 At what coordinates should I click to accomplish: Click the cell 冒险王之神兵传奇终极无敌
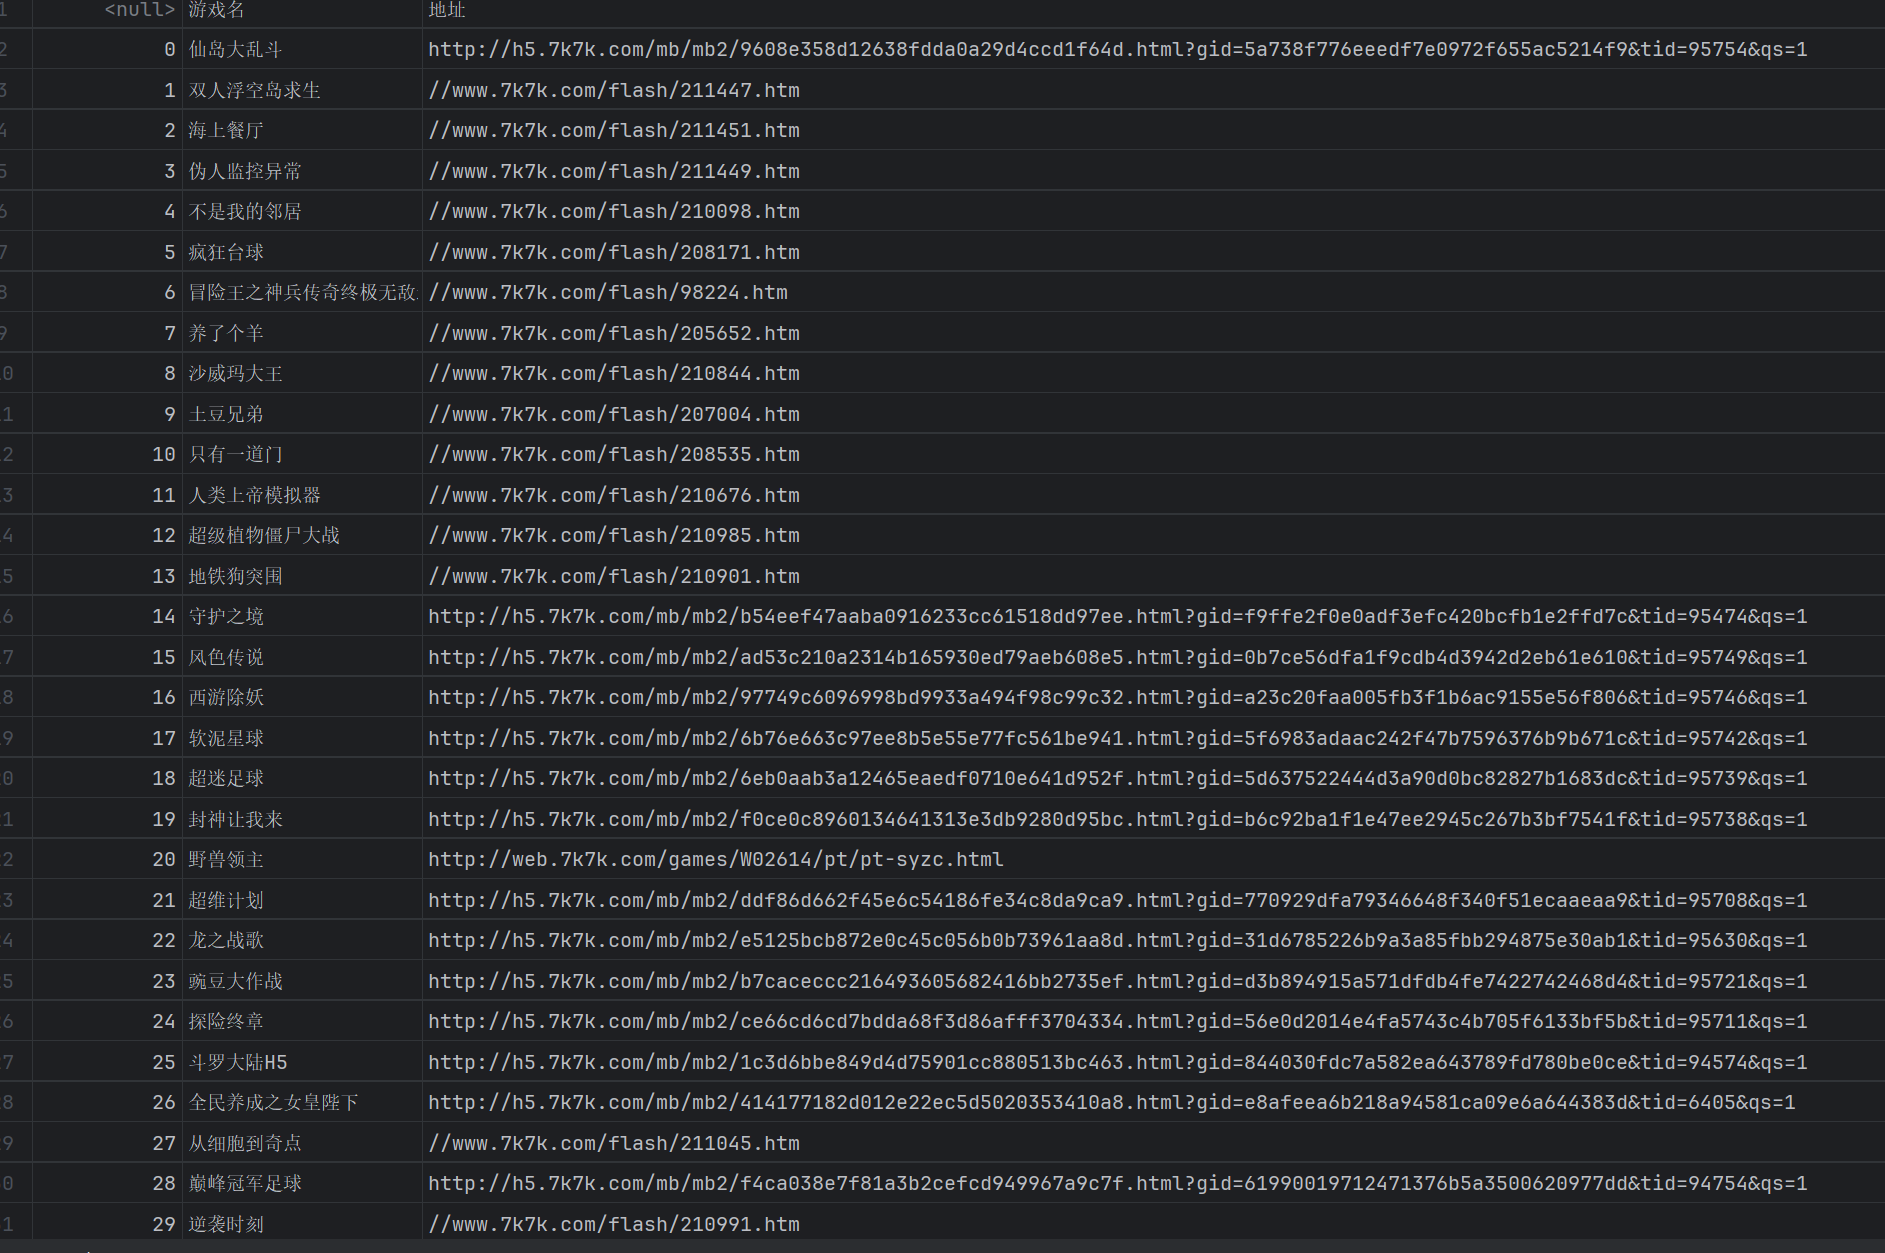[x=301, y=291]
